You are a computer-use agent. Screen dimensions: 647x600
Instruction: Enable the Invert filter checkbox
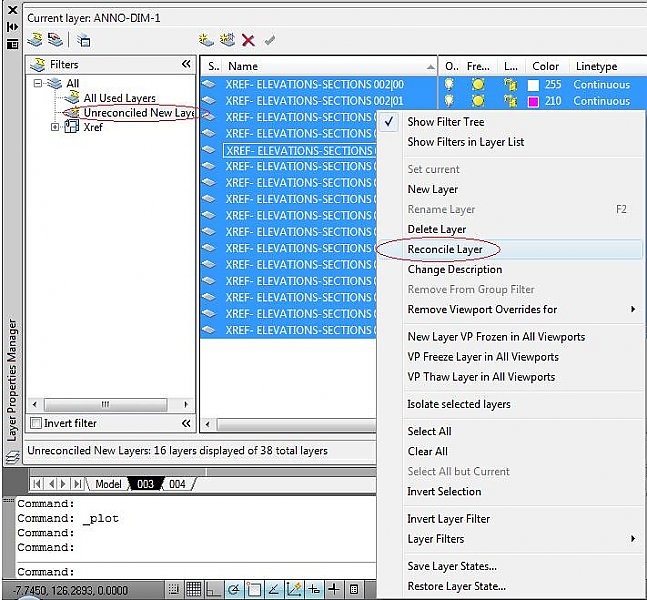point(36,424)
